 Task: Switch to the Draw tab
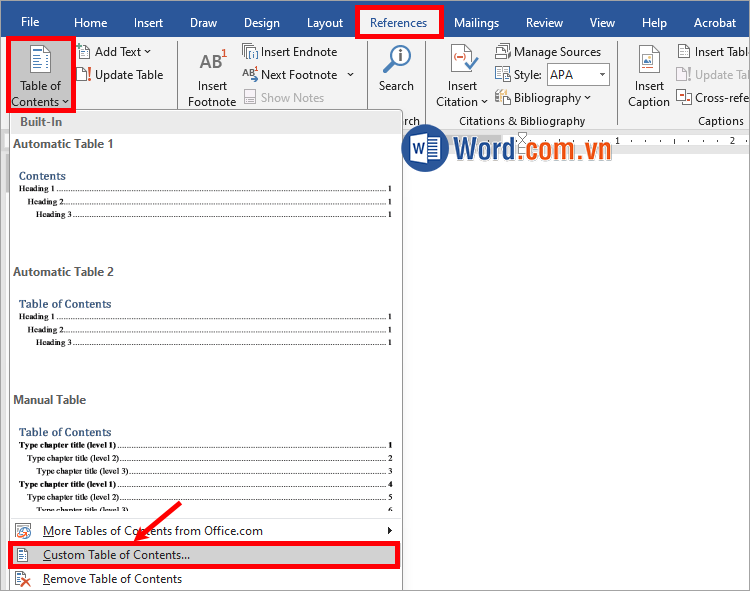(x=203, y=22)
